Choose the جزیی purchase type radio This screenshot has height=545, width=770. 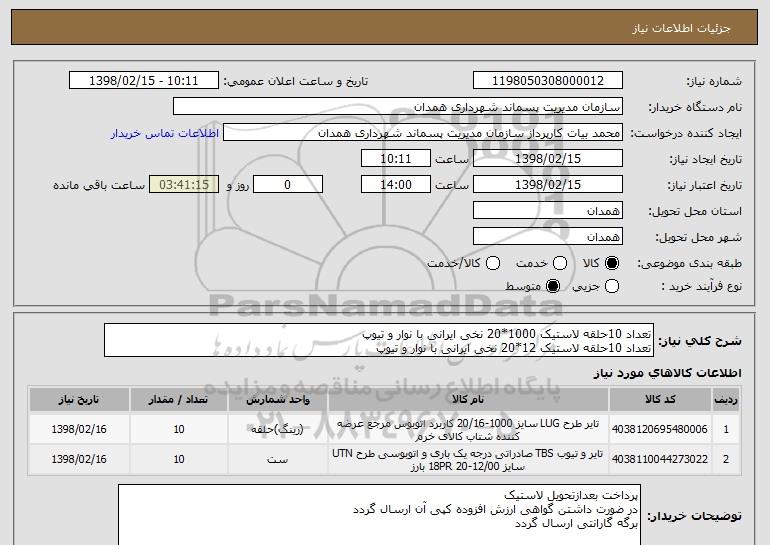pos(612,286)
